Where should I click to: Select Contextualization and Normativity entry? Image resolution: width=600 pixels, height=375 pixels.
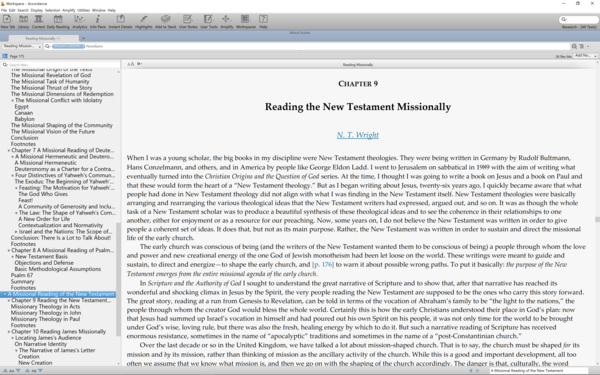60,225
